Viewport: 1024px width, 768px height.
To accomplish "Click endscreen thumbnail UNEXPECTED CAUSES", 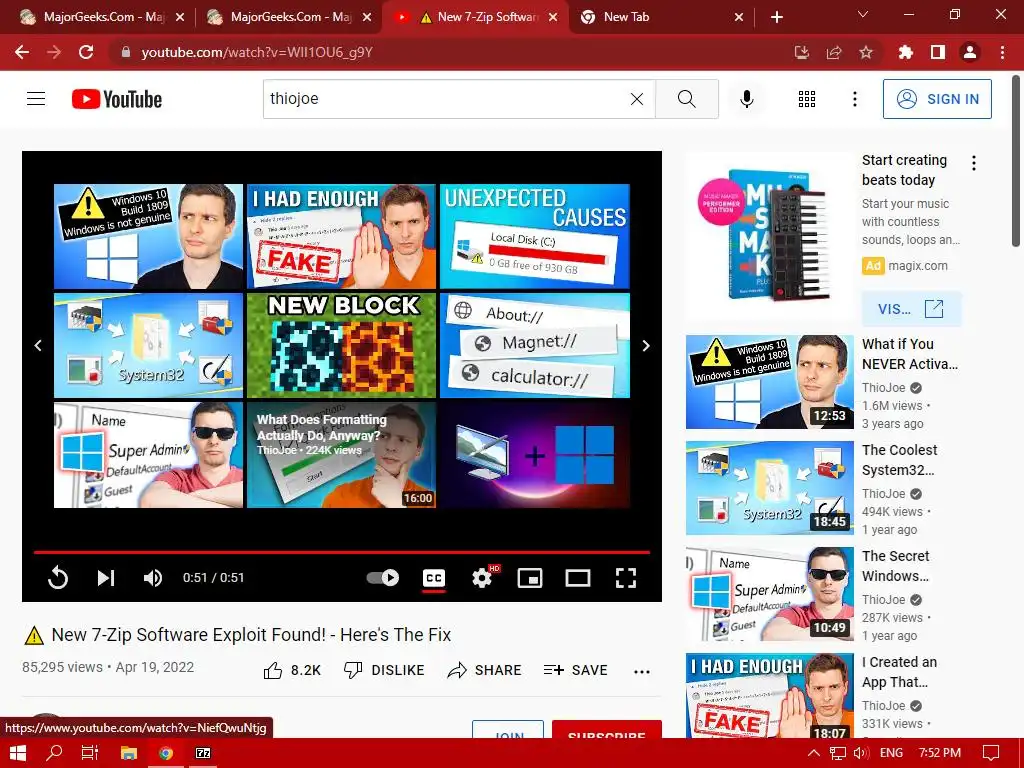I will [x=535, y=236].
